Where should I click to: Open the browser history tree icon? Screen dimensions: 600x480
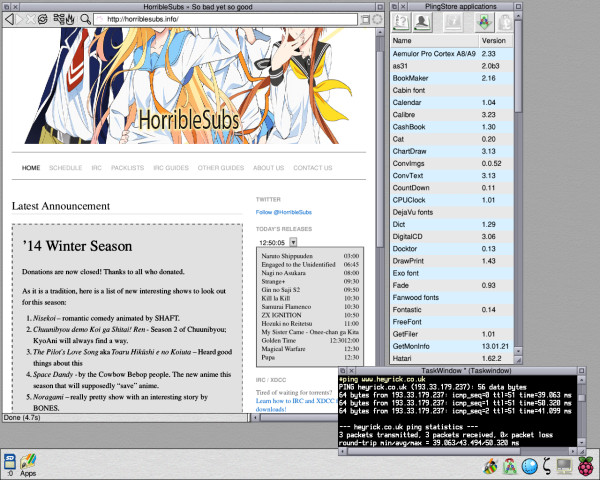point(59,18)
